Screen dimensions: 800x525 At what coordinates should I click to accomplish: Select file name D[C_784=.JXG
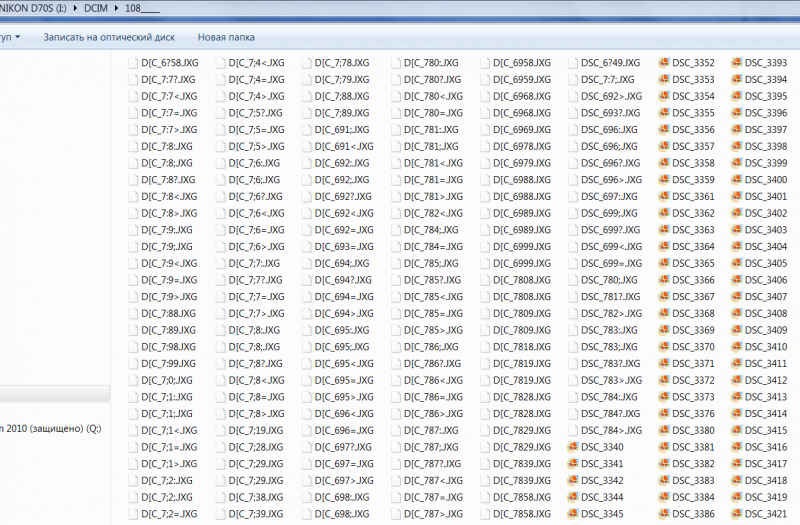(x=434, y=247)
